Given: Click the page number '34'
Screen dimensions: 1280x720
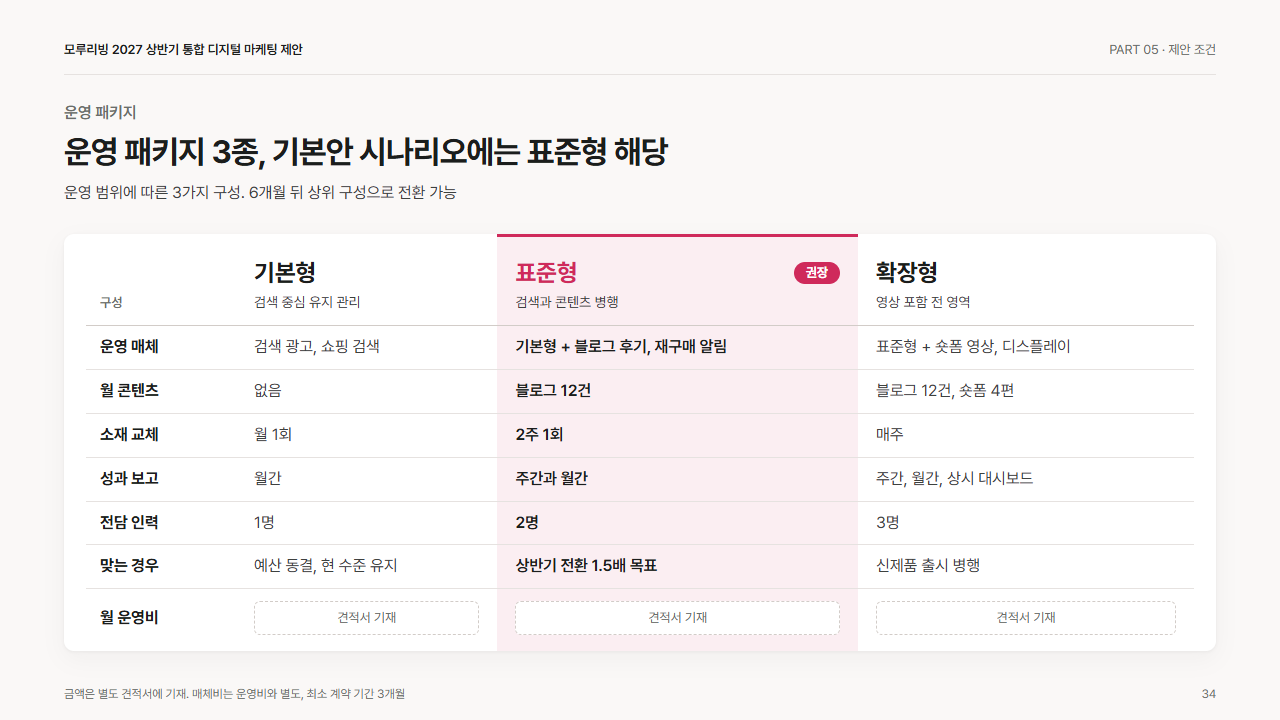Looking at the screenshot, I should click(1209, 694).
